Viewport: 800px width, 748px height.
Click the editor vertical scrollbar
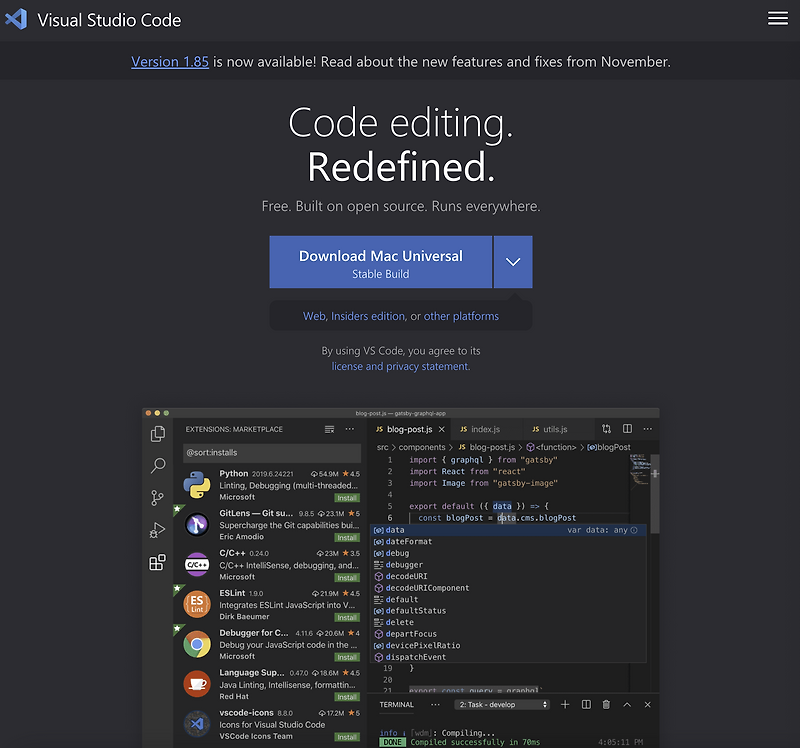655,494
